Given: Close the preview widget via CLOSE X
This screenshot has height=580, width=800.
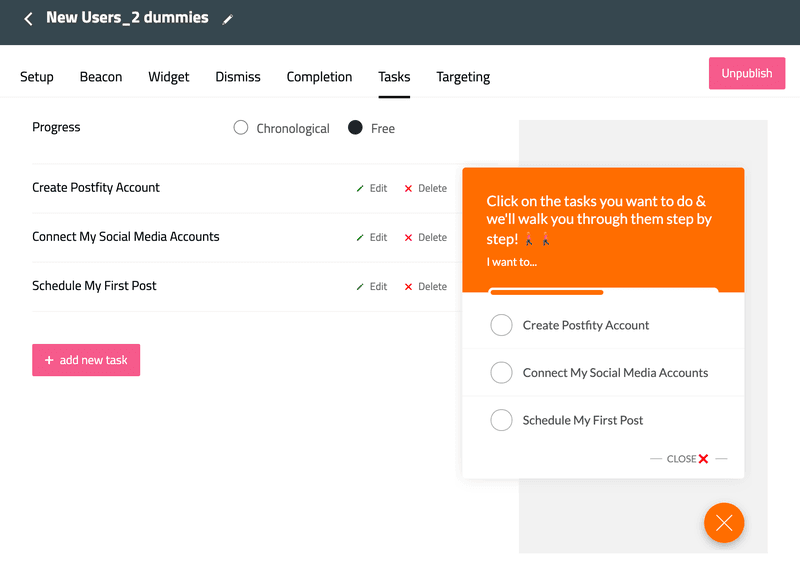Looking at the screenshot, I should [685, 458].
